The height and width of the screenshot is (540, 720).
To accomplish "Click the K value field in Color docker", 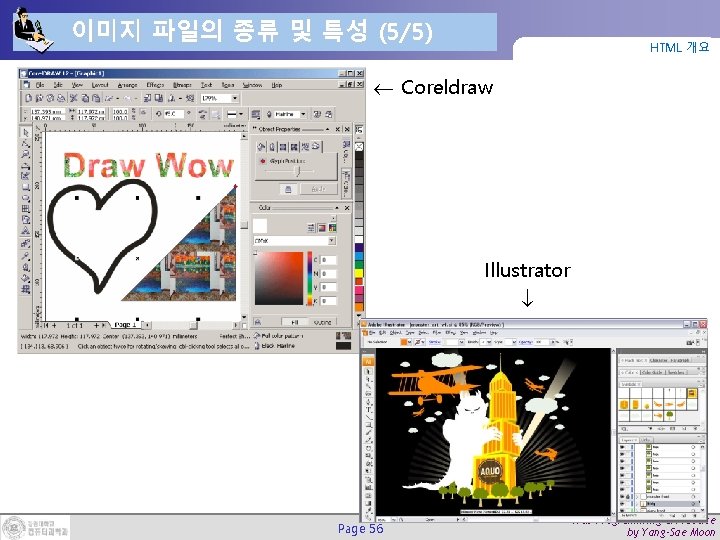I will tap(328, 301).
